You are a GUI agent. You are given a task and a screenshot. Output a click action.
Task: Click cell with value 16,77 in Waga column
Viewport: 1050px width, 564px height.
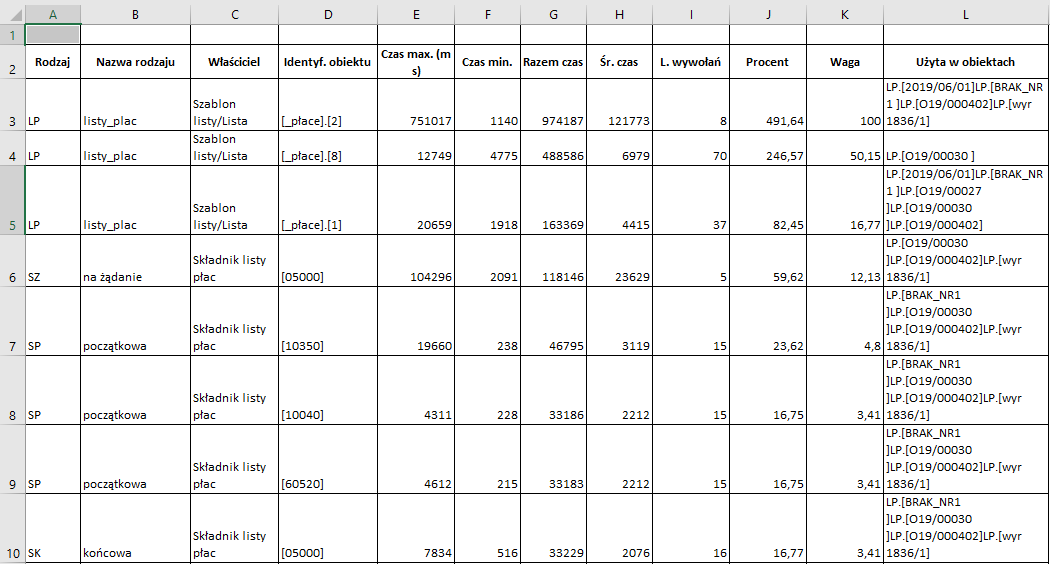pos(845,200)
